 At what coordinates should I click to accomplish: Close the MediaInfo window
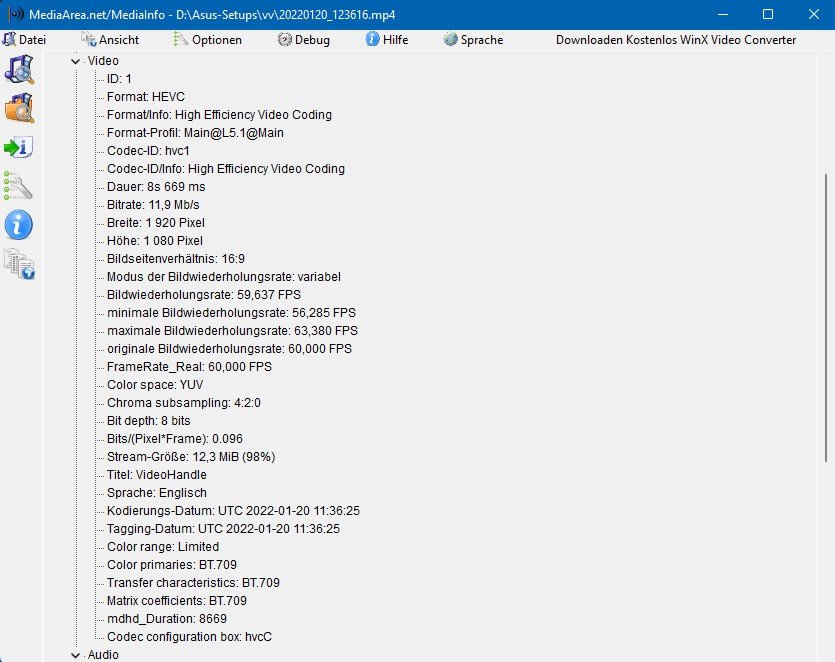(x=813, y=14)
